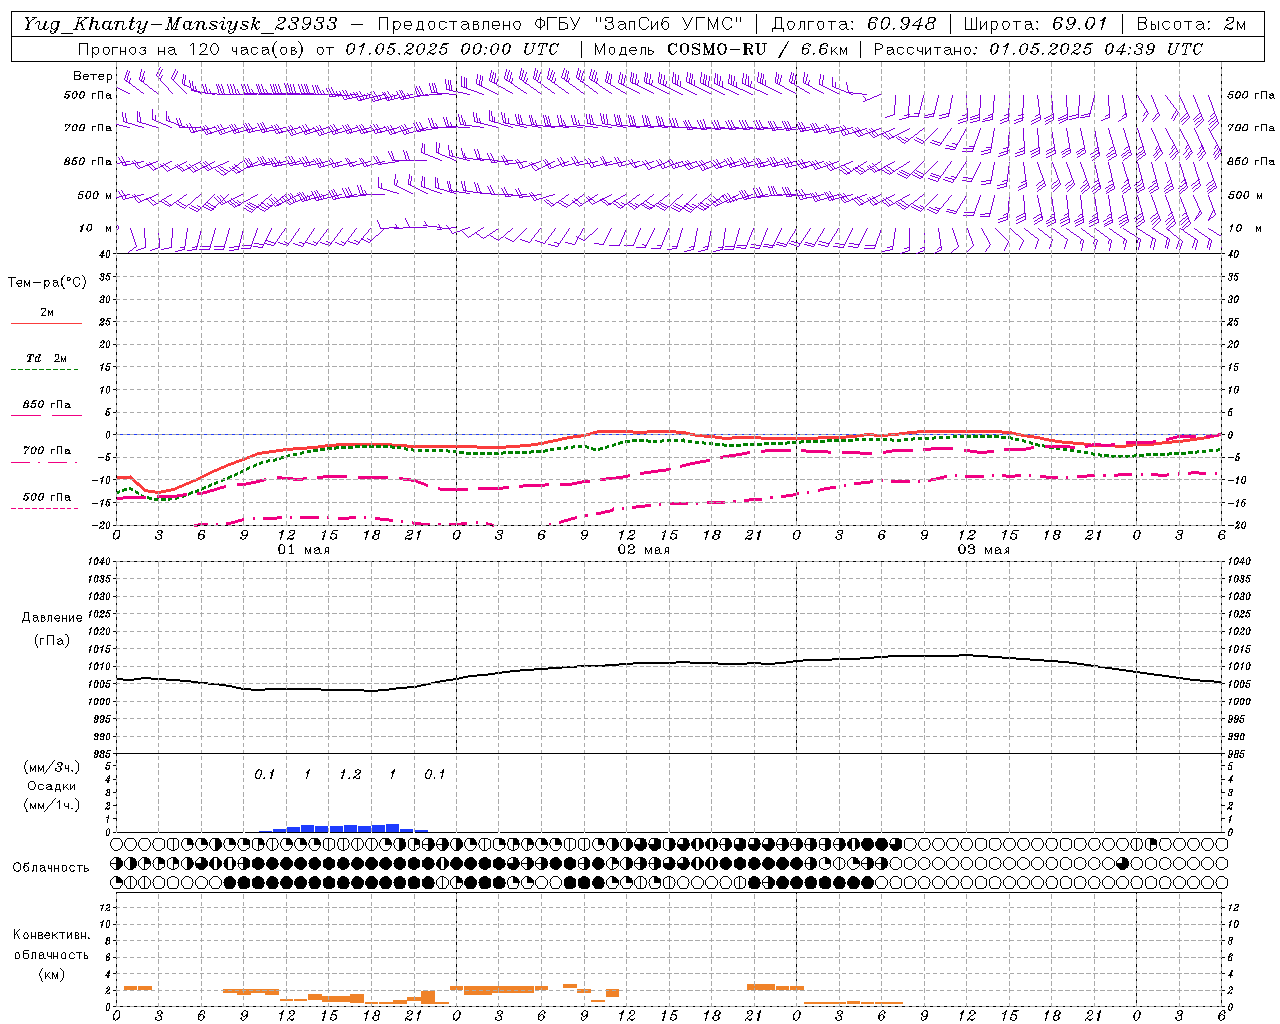
Task: Click the Давление panel label
Action: pos(52,618)
